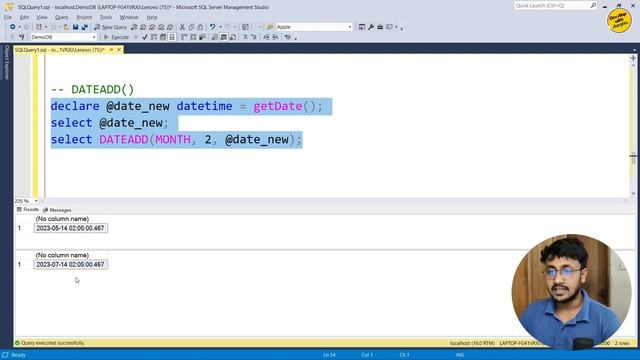Viewport: 640px width, 360px height.
Task: Expand the SQL editor toolbar options
Action: coord(296,38)
